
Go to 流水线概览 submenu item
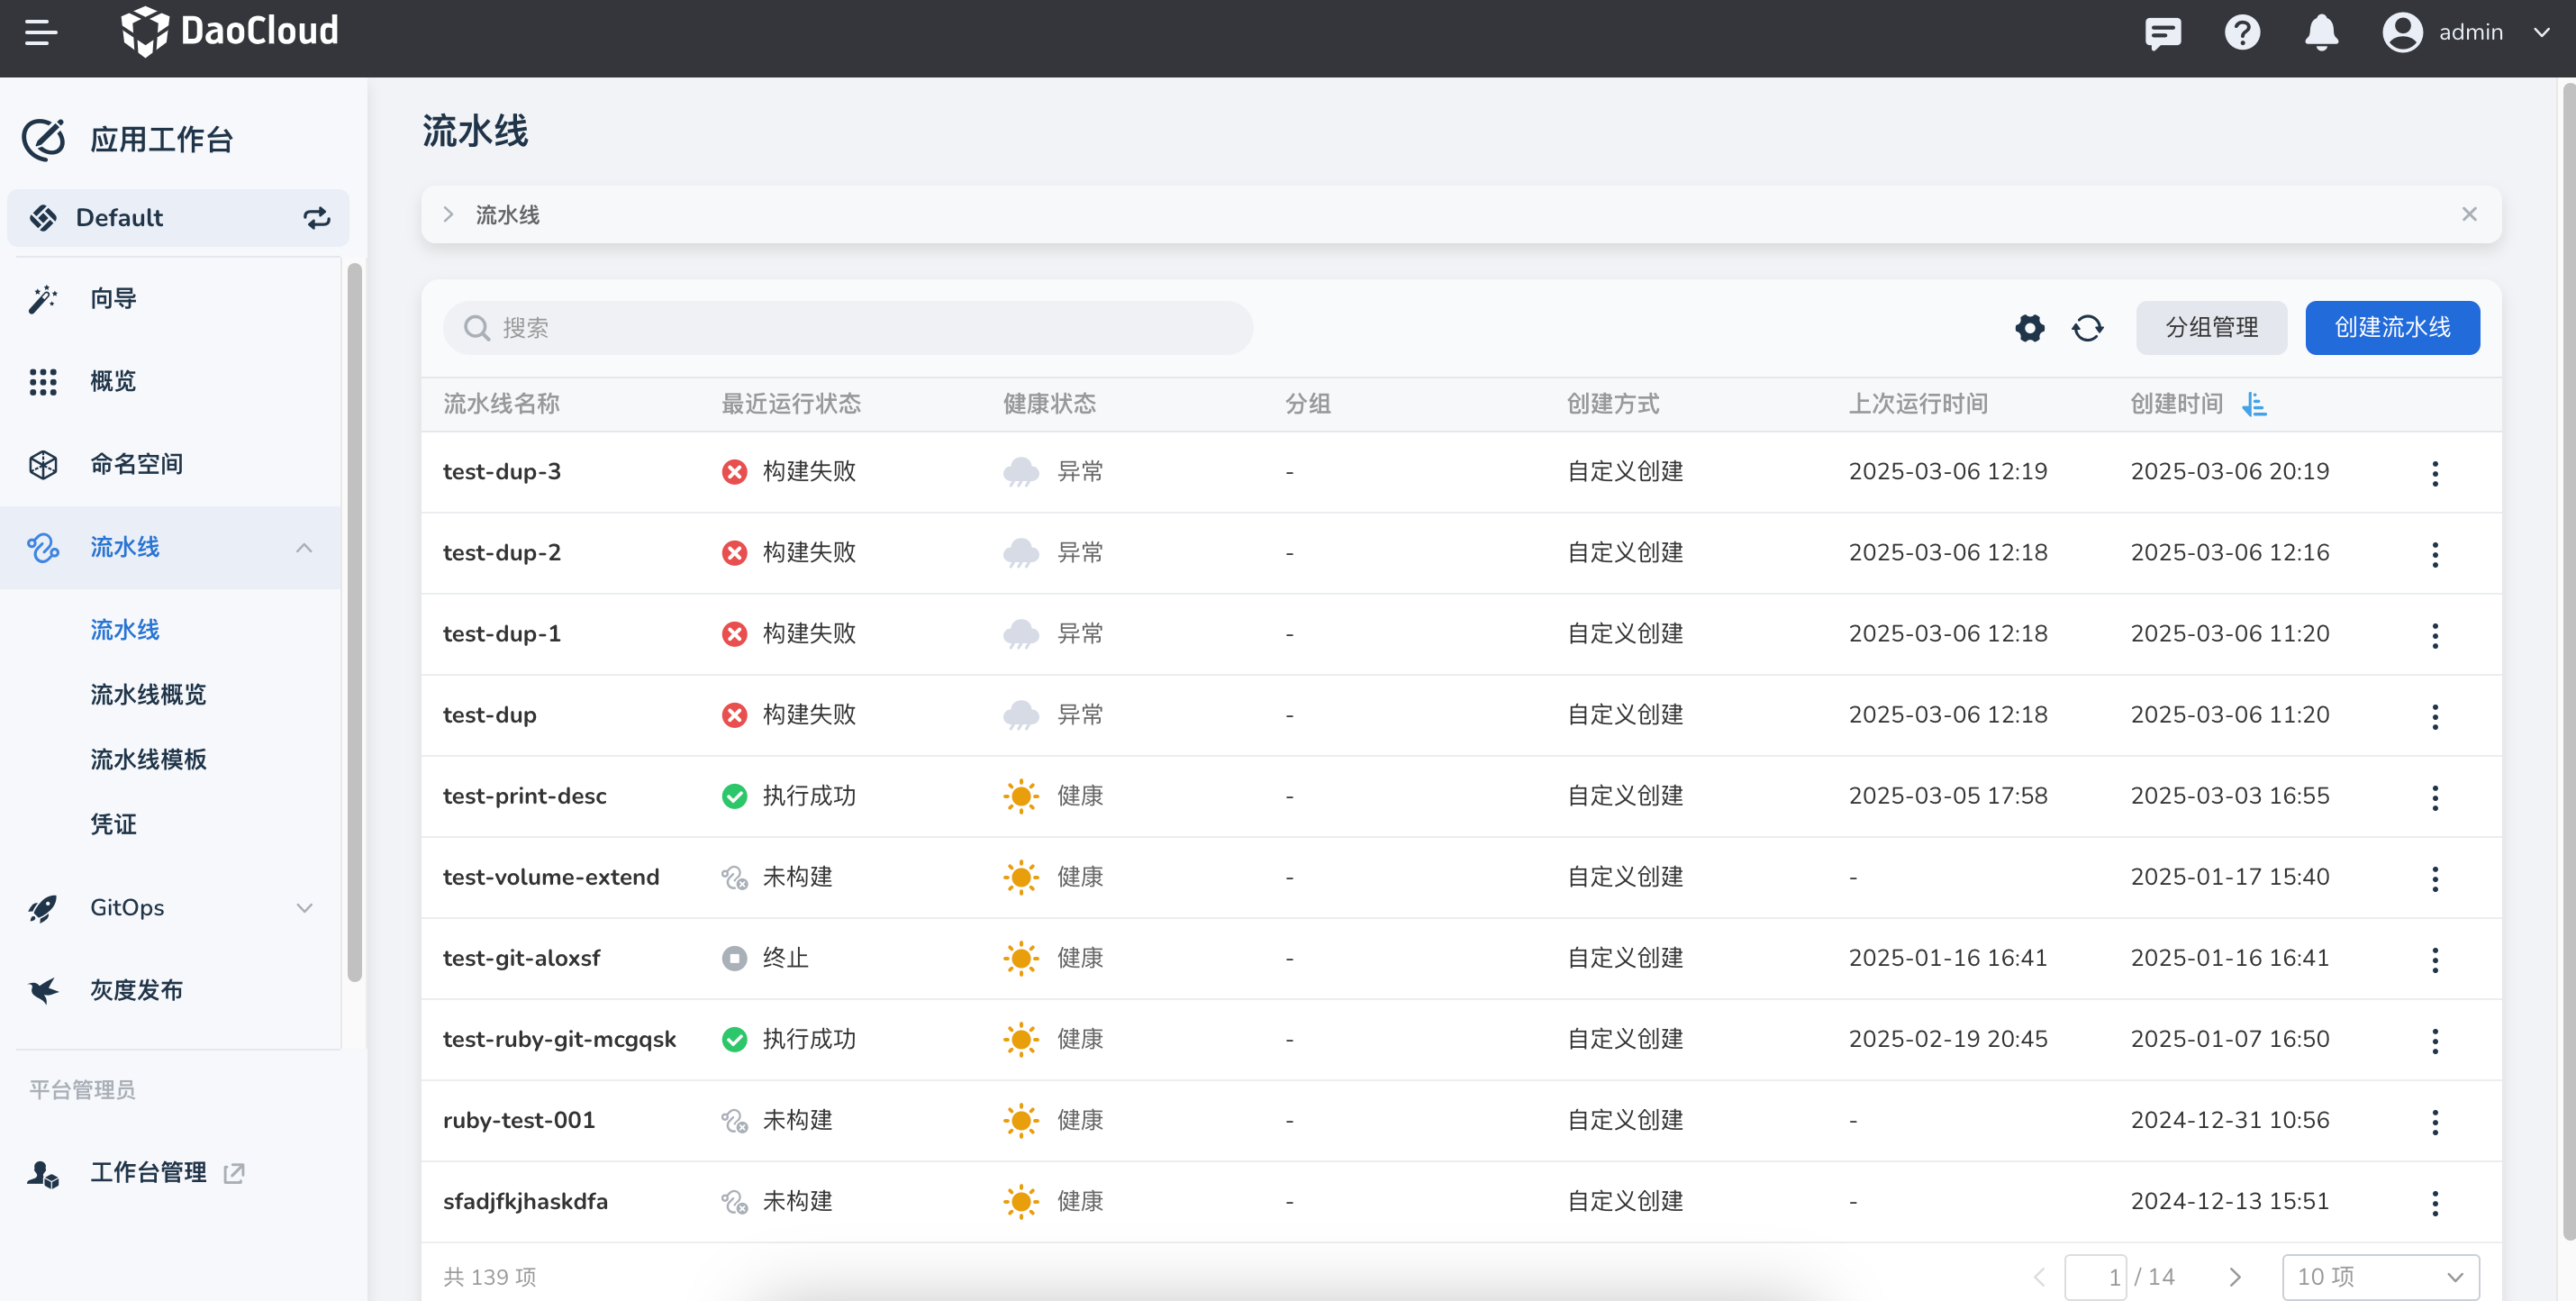148,694
